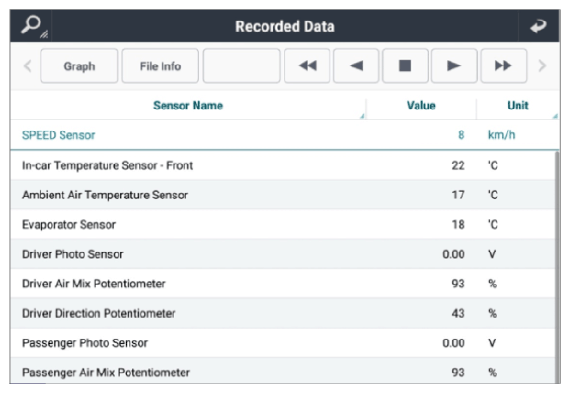Select the Passenger Photo Sensor row
The image size is (570, 393).
(x=283, y=343)
